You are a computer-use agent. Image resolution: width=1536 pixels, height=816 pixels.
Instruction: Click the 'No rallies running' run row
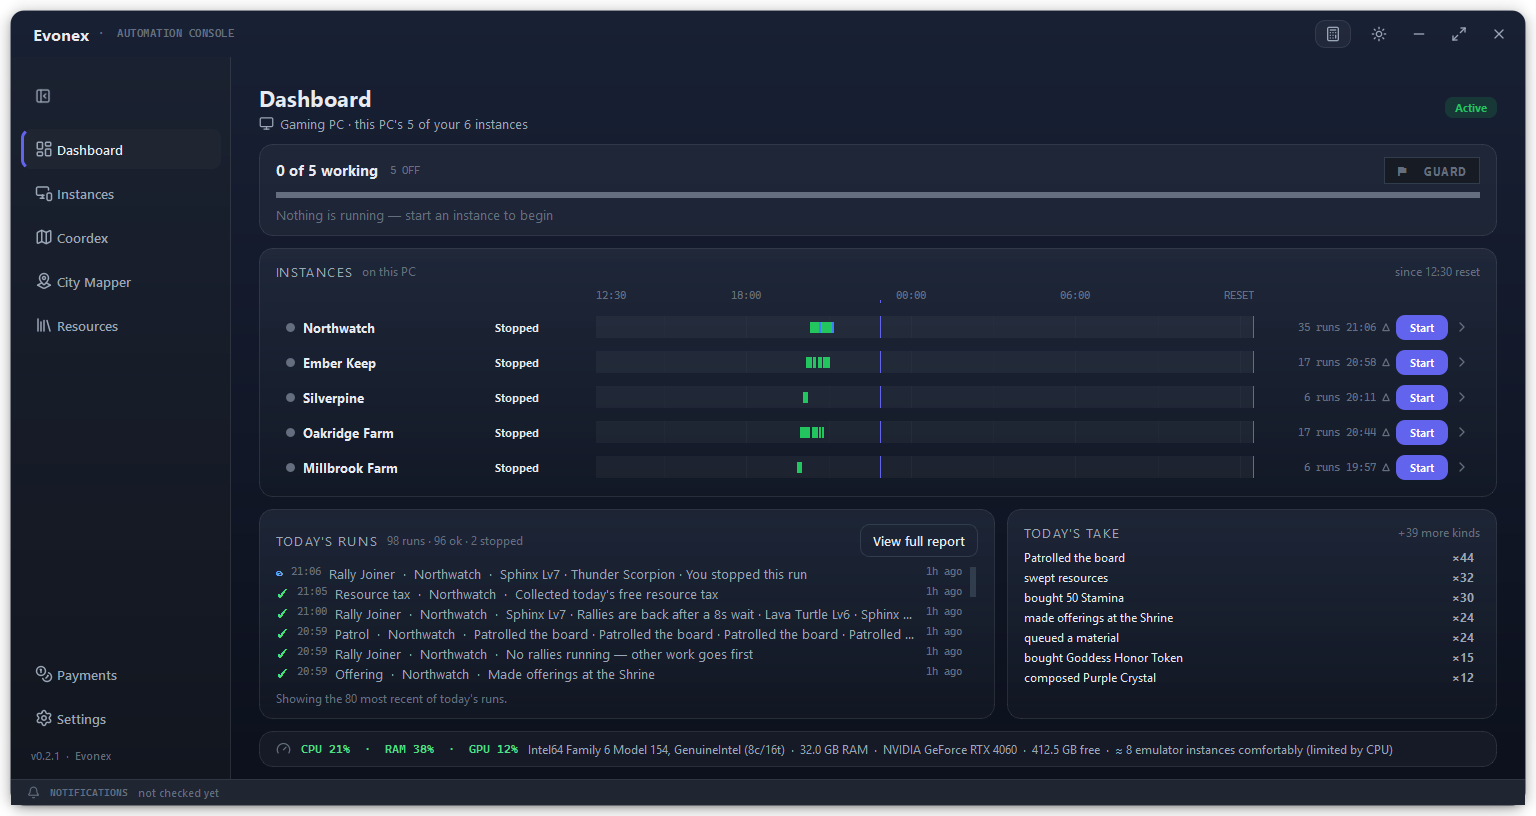tap(620, 654)
